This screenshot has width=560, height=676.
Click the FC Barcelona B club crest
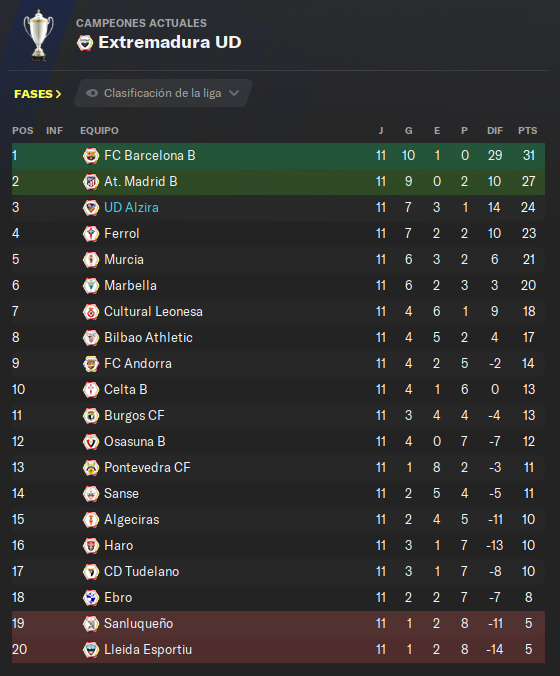(91, 156)
